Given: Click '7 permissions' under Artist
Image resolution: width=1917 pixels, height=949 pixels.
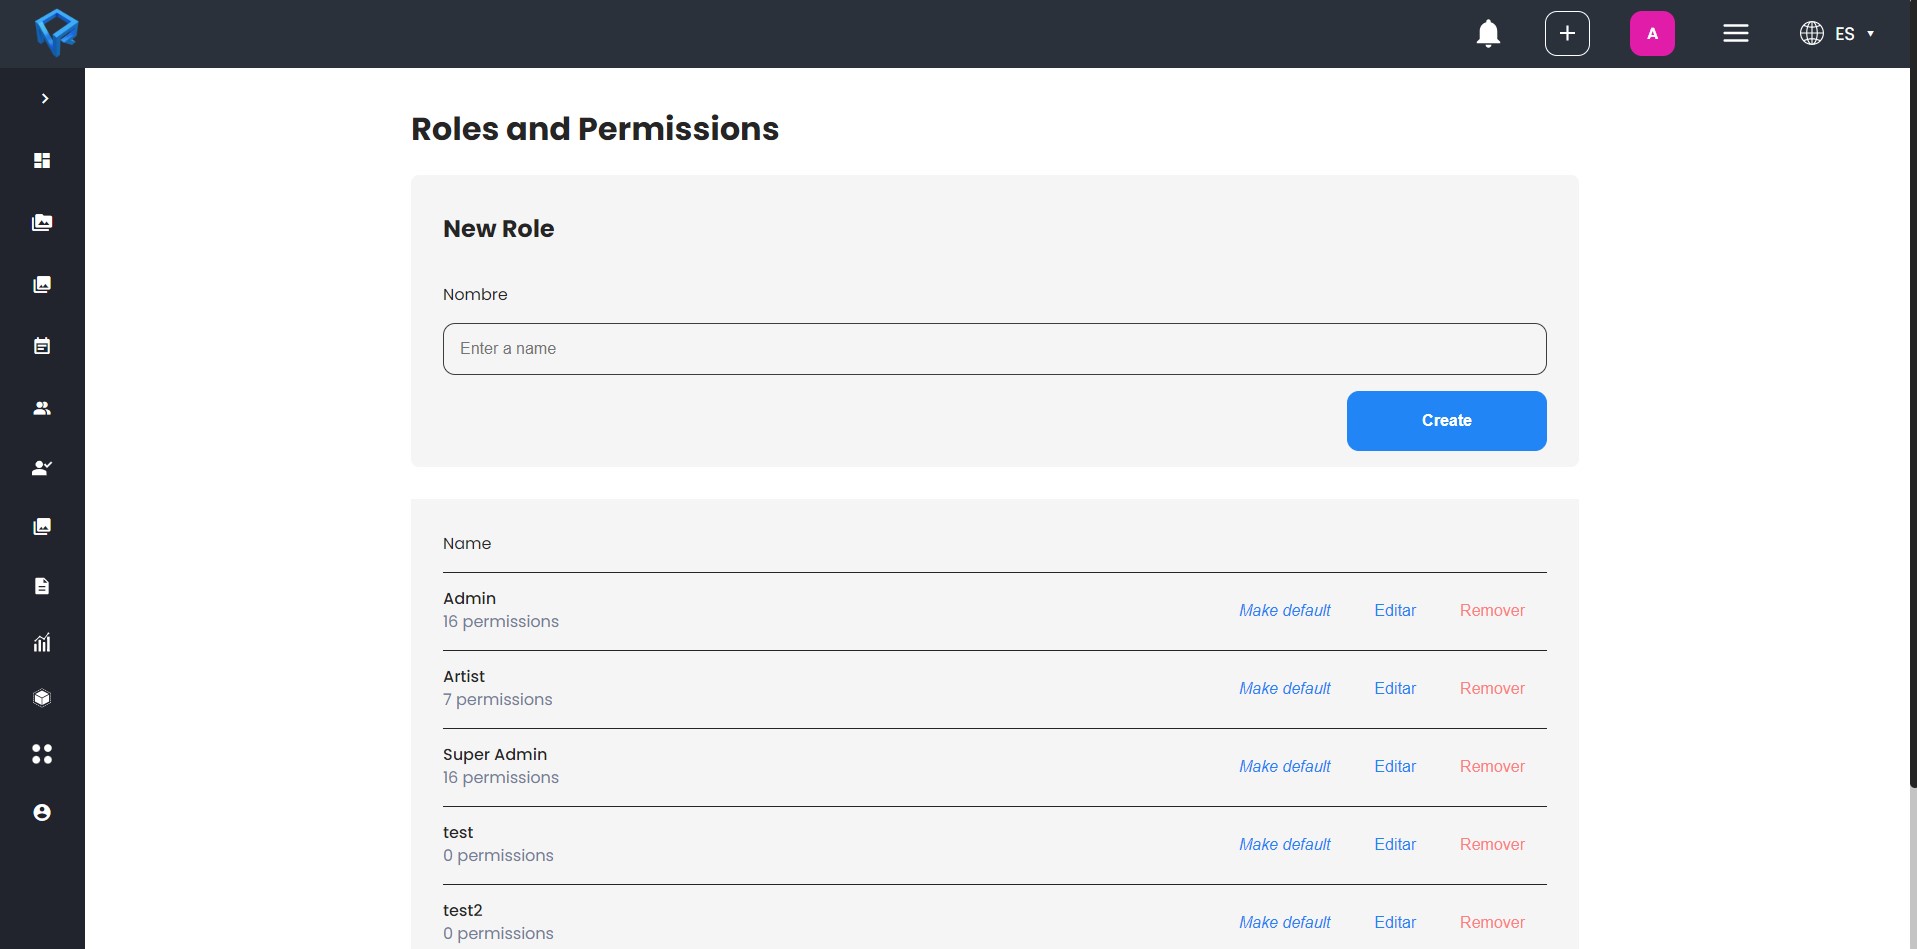Looking at the screenshot, I should tap(497, 699).
